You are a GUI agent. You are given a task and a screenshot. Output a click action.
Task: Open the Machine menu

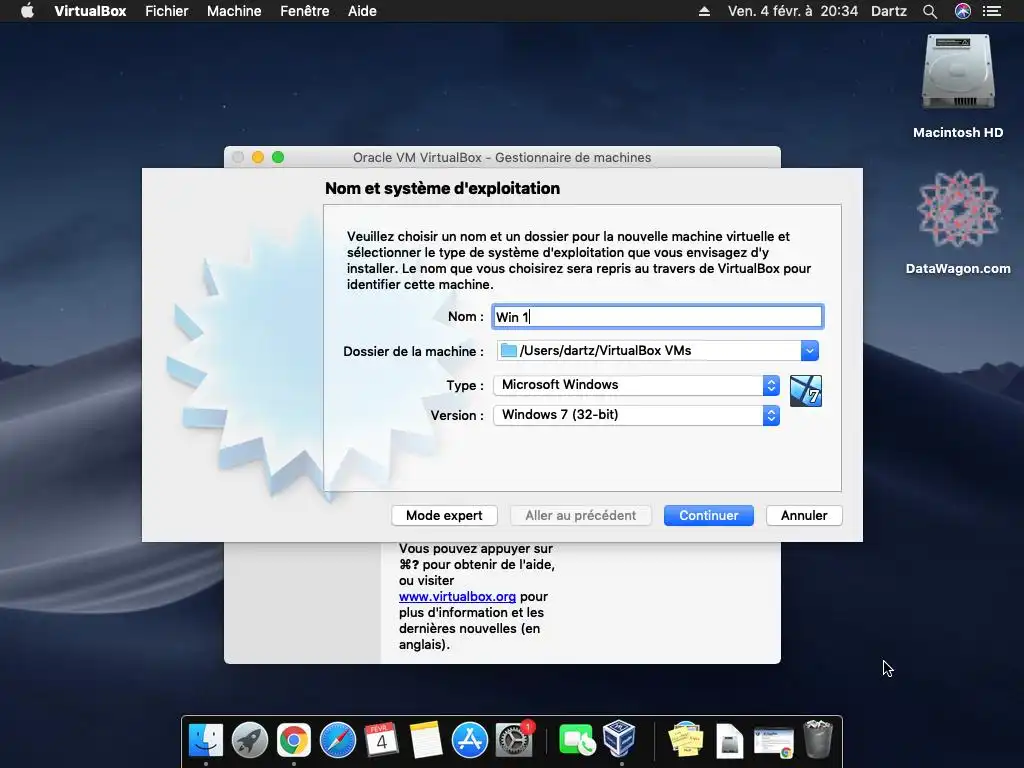[x=234, y=11]
